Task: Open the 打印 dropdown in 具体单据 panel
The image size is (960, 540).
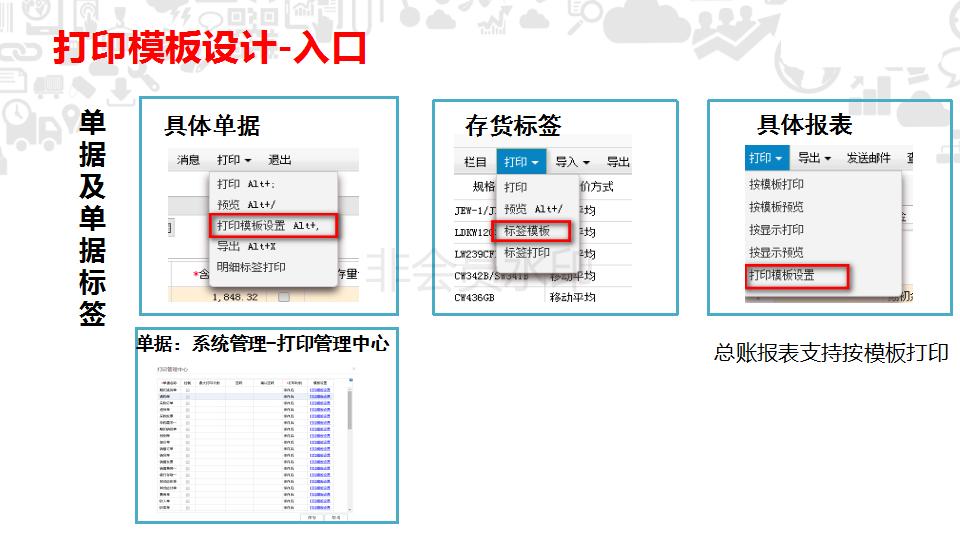Action: [234, 160]
